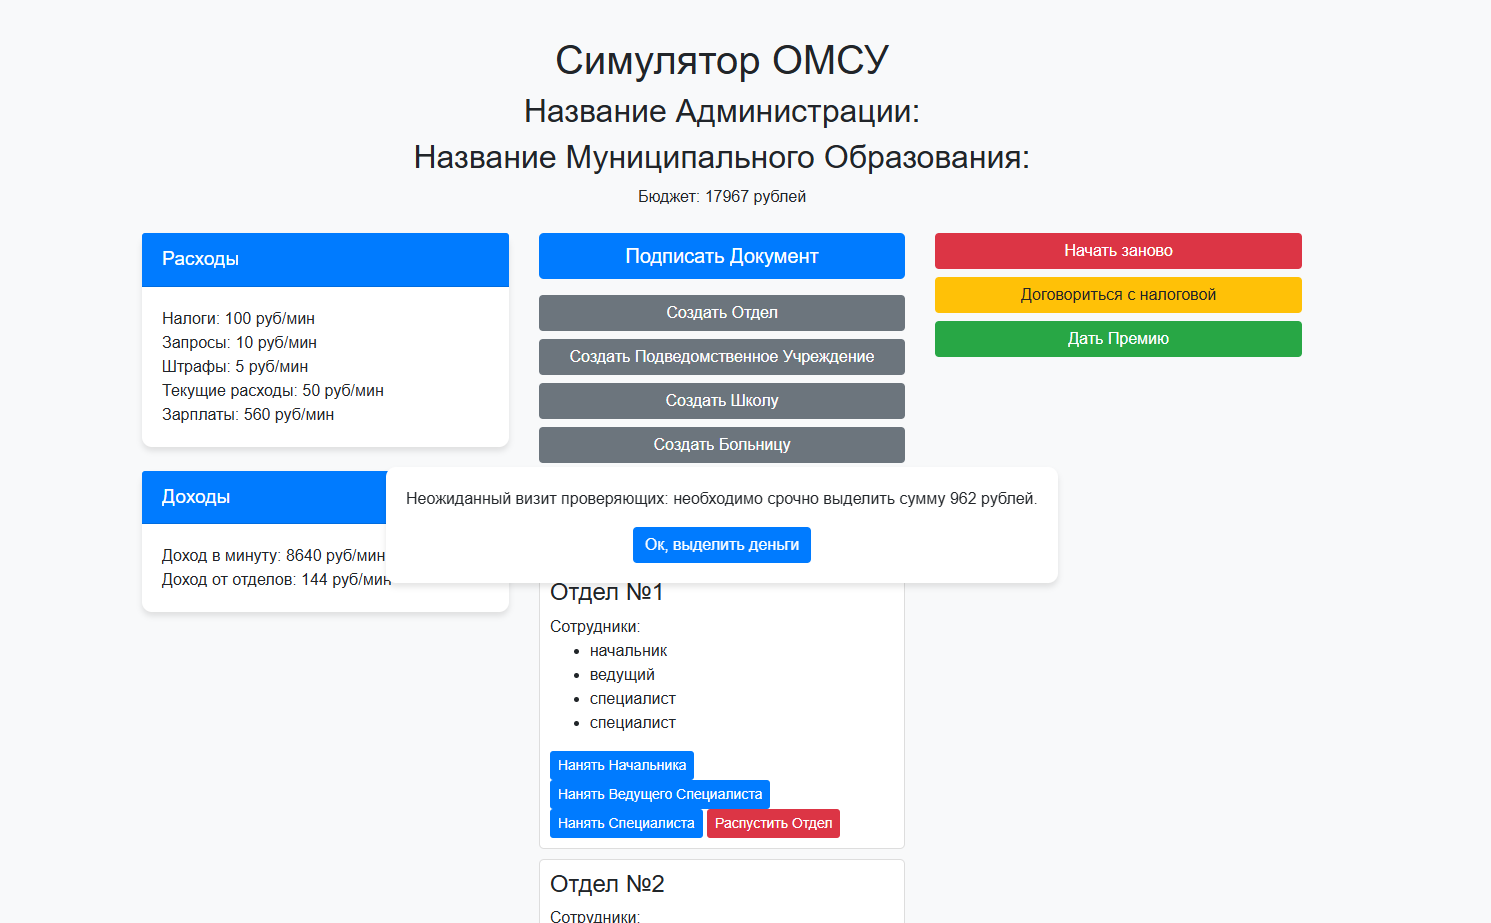
Task: Create a hospital via 'Создать Больницу'
Action: tap(721, 444)
